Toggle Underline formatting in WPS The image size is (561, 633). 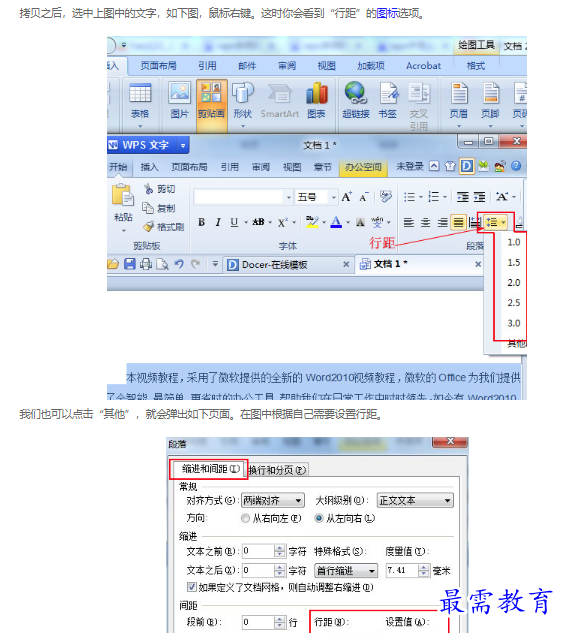point(234,222)
